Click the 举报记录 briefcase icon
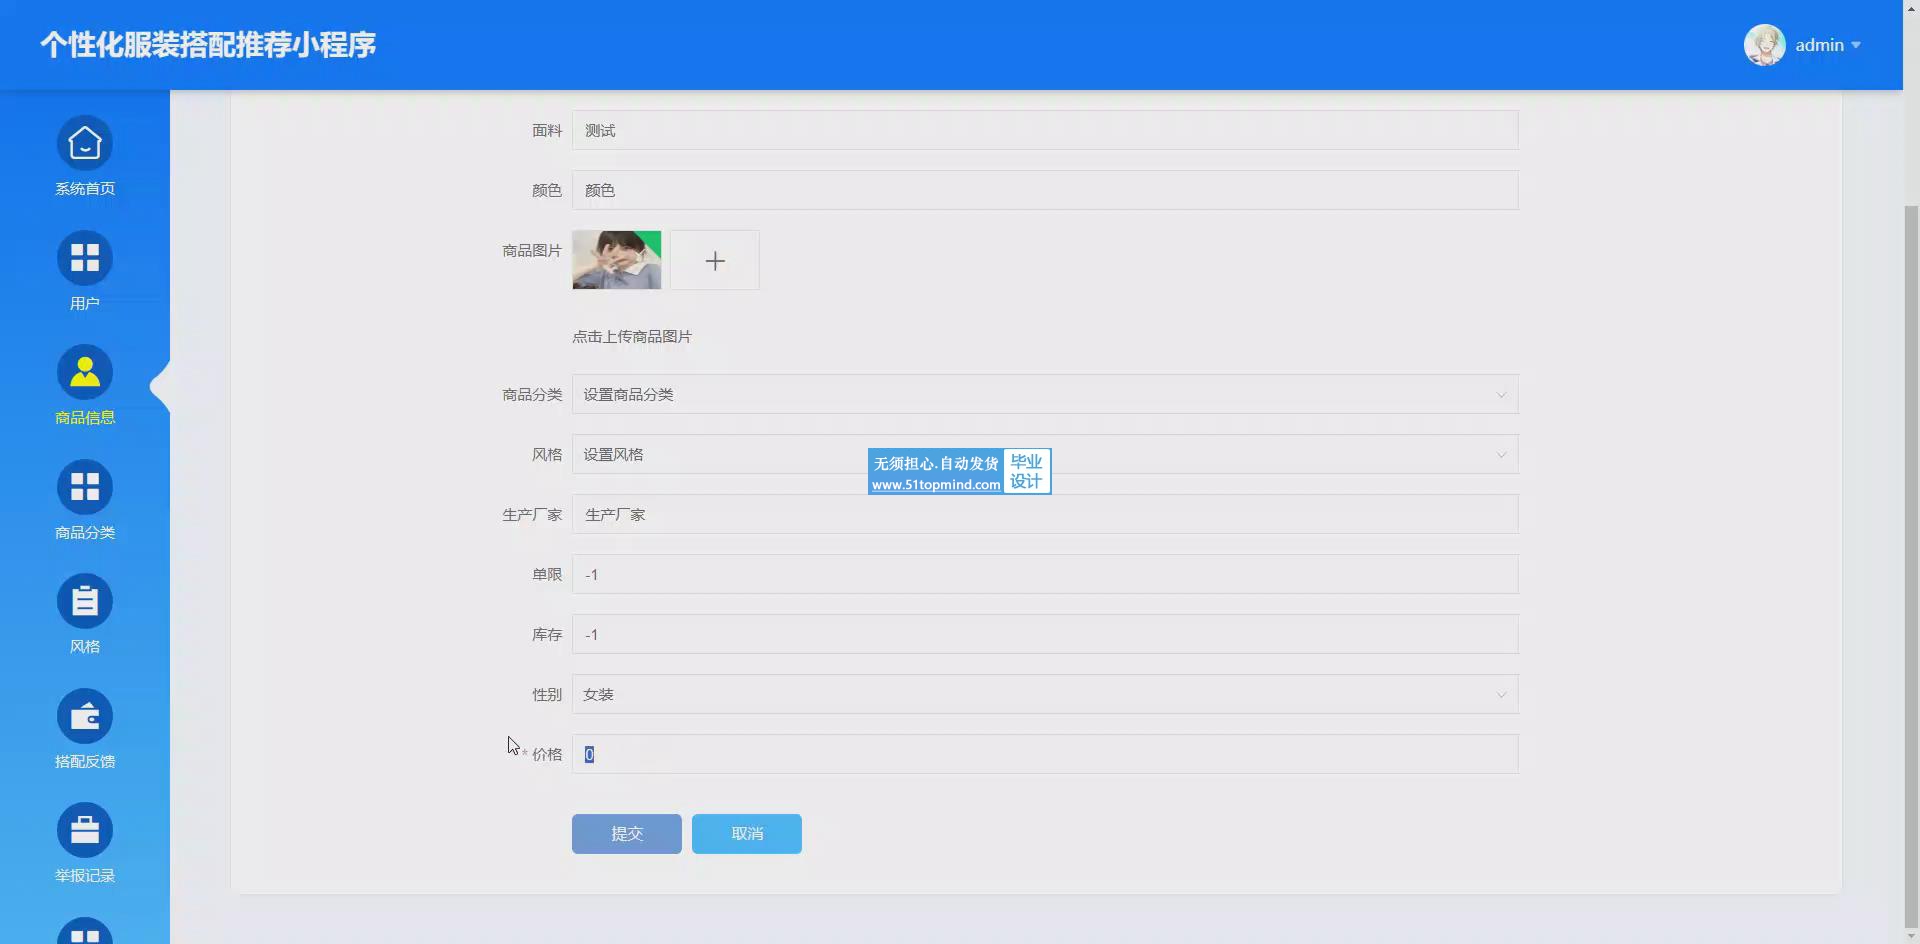Image resolution: width=1920 pixels, height=944 pixels. coord(85,830)
